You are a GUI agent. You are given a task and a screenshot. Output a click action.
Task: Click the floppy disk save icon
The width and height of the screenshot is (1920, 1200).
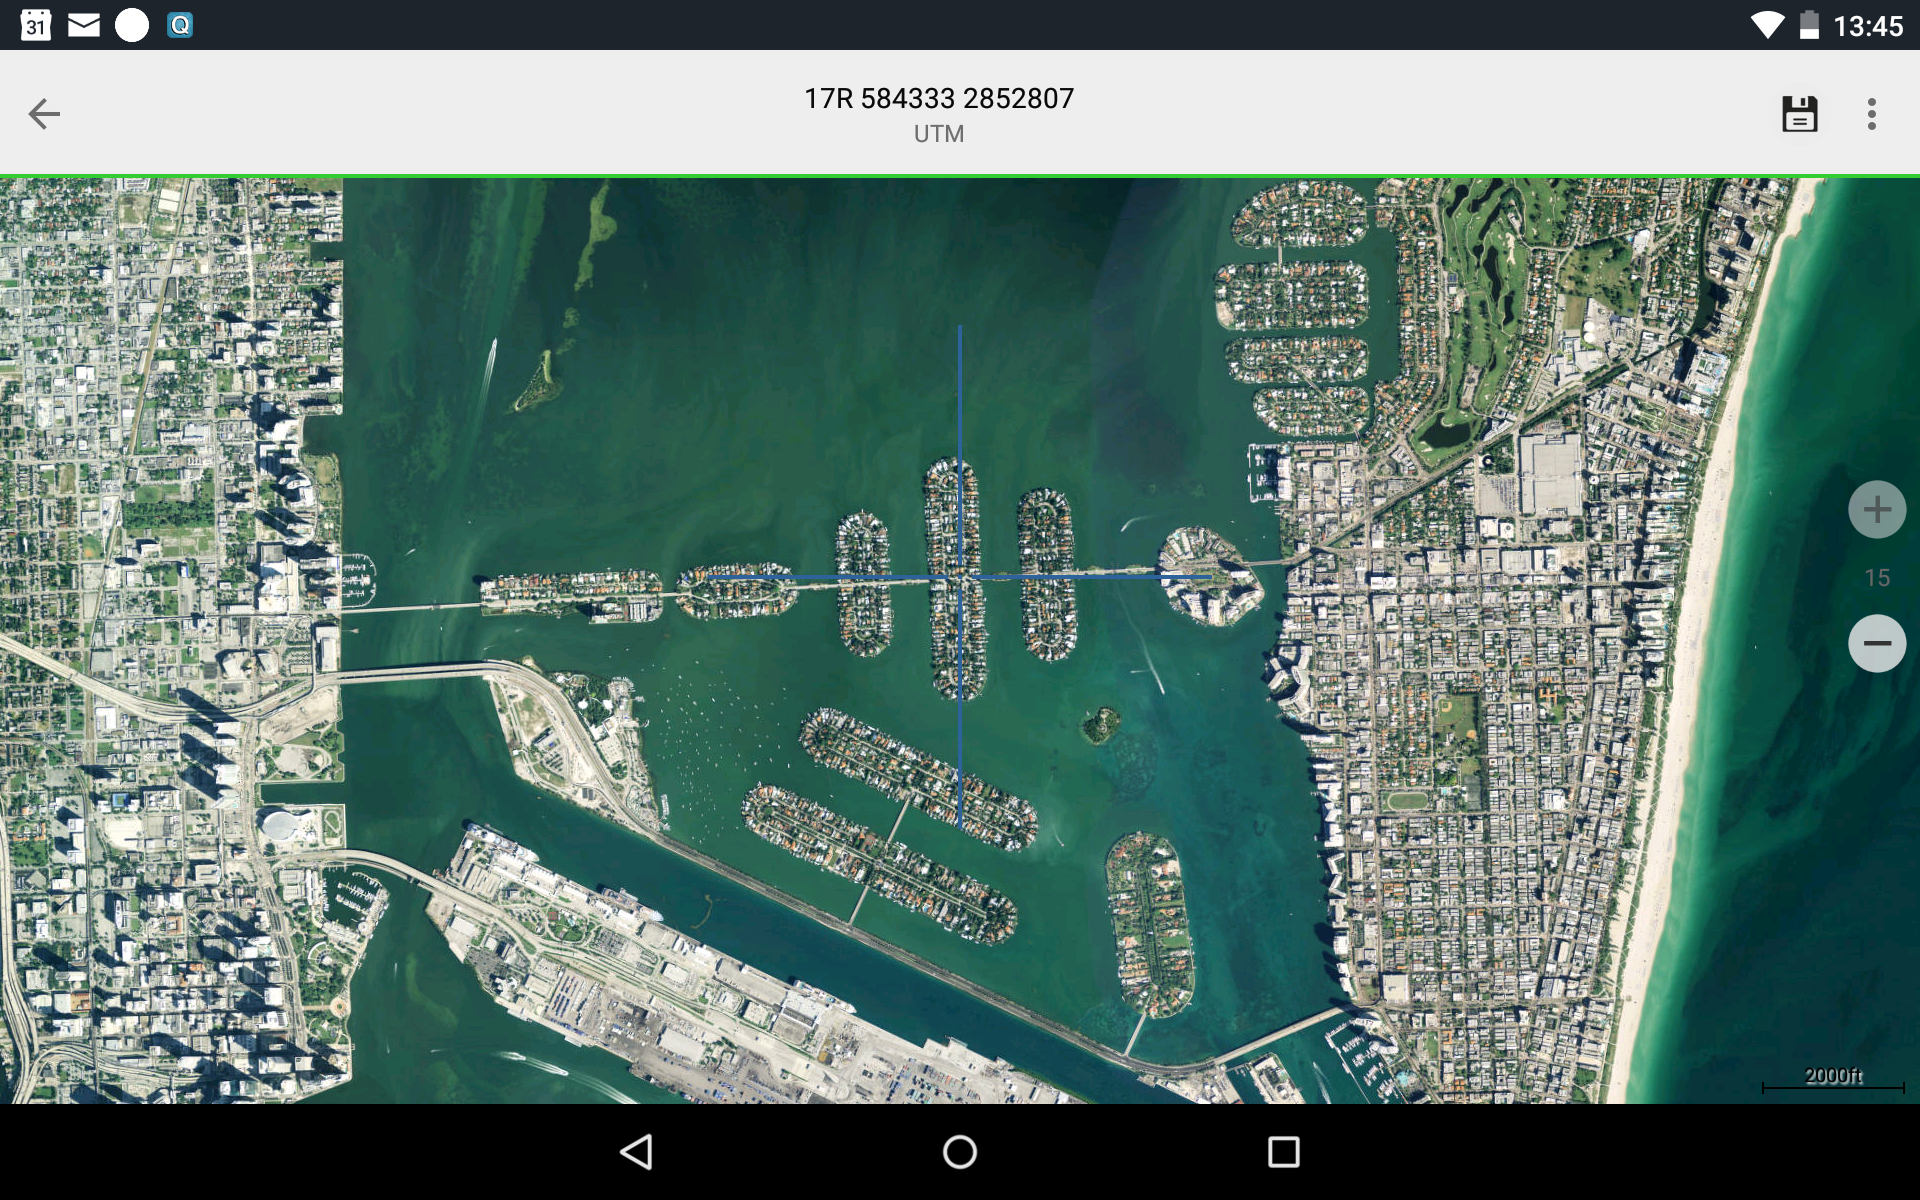point(1799,114)
